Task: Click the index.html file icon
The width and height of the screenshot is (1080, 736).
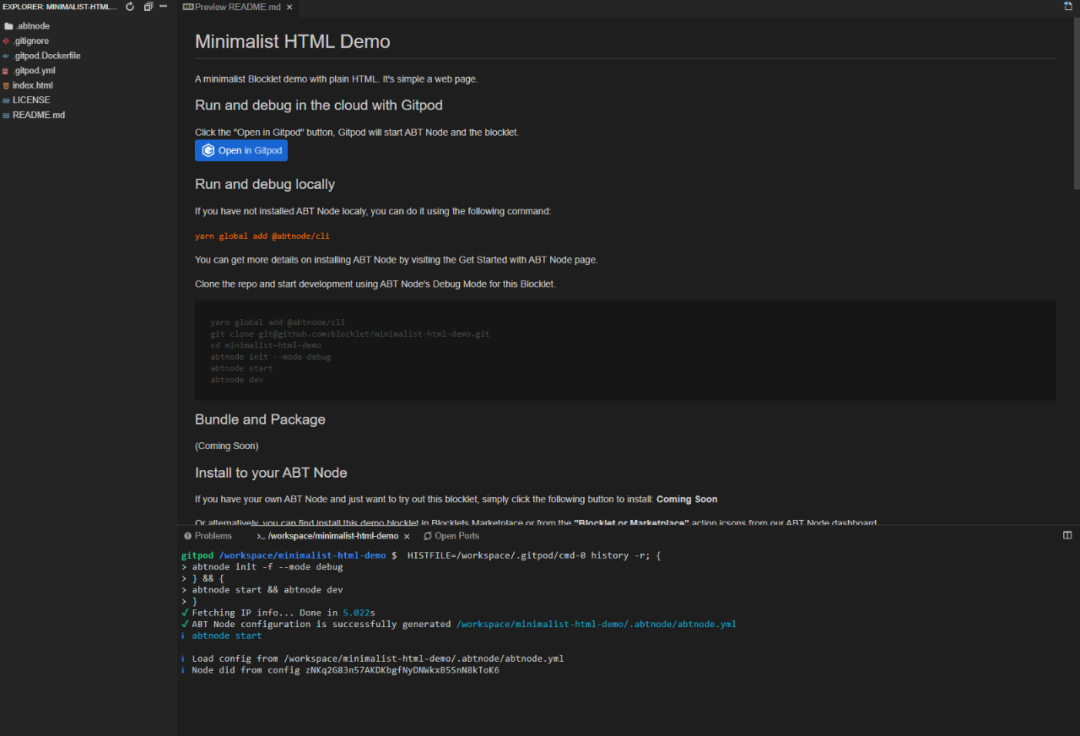Action: point(6,86)
